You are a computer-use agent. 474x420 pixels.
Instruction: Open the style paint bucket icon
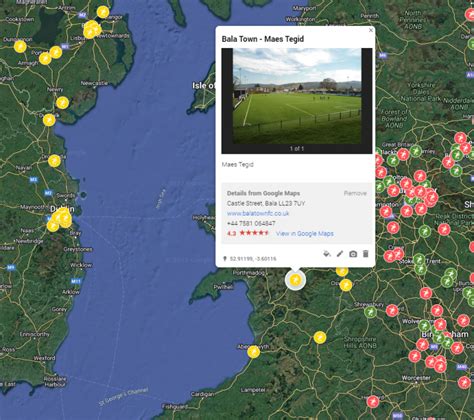tap(327, 254)
